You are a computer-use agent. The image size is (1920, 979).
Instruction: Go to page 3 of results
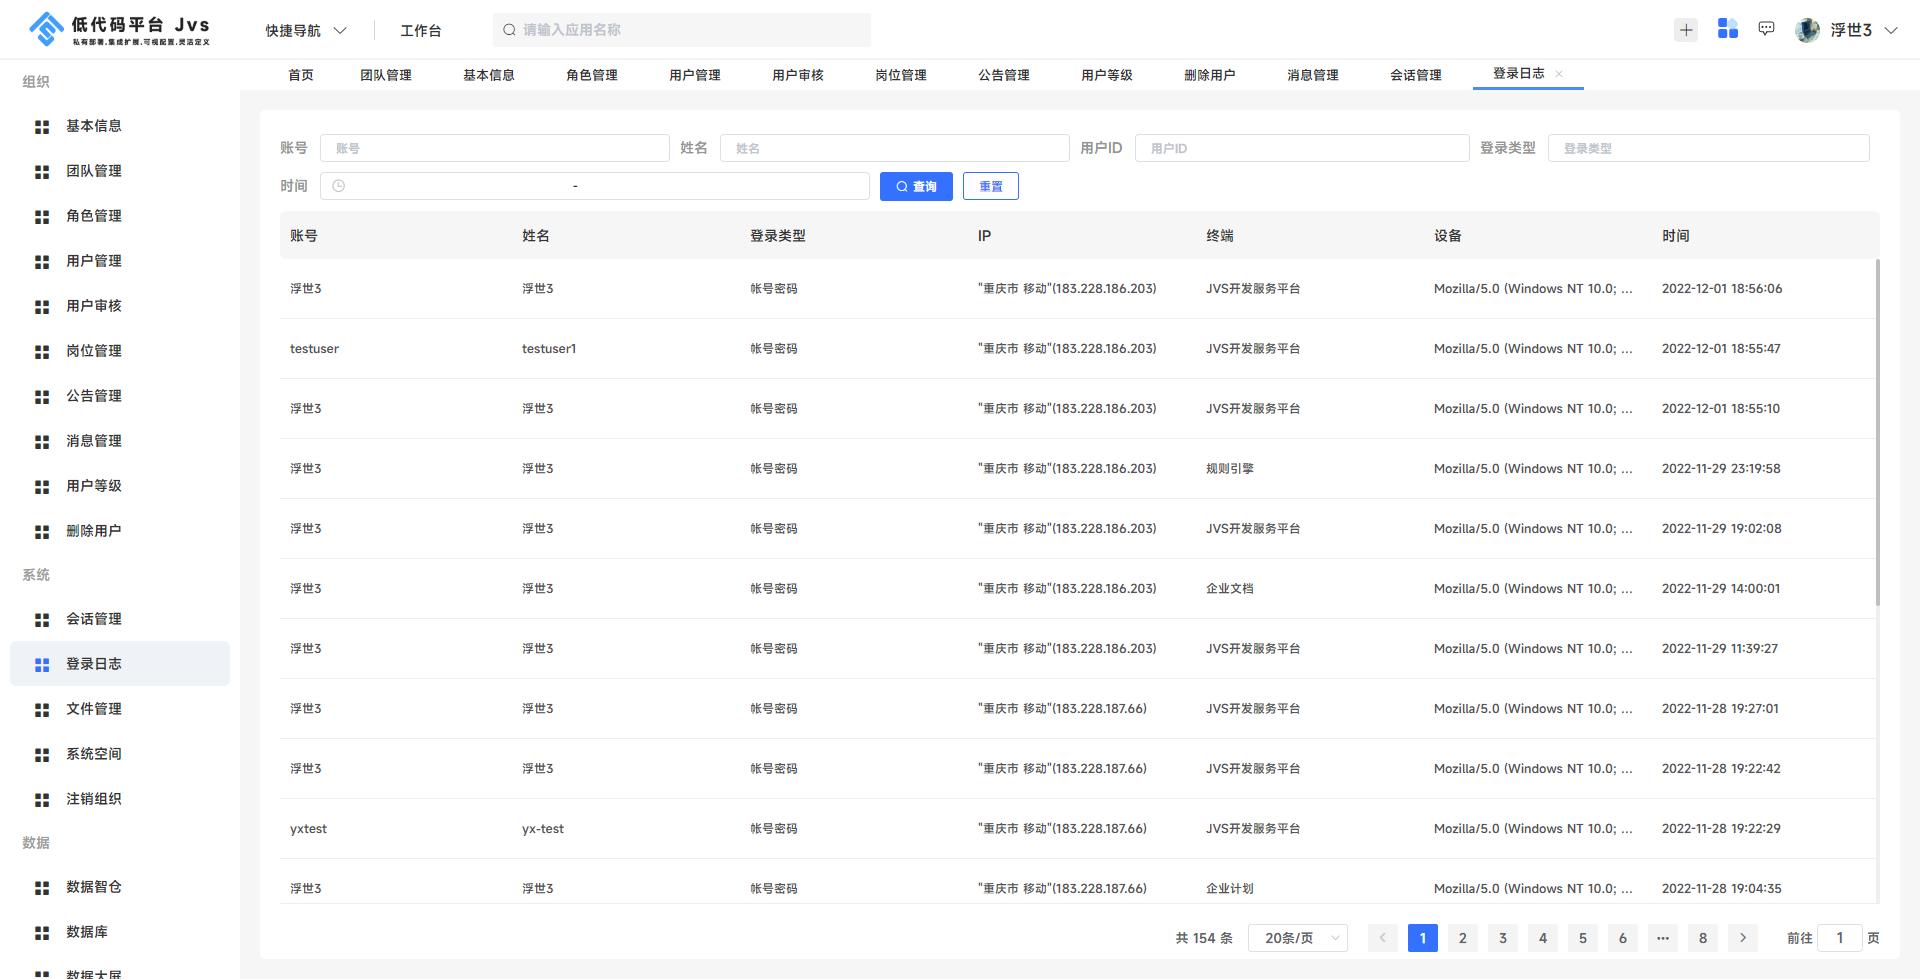pyautogui.click(x=1502, y=938)
